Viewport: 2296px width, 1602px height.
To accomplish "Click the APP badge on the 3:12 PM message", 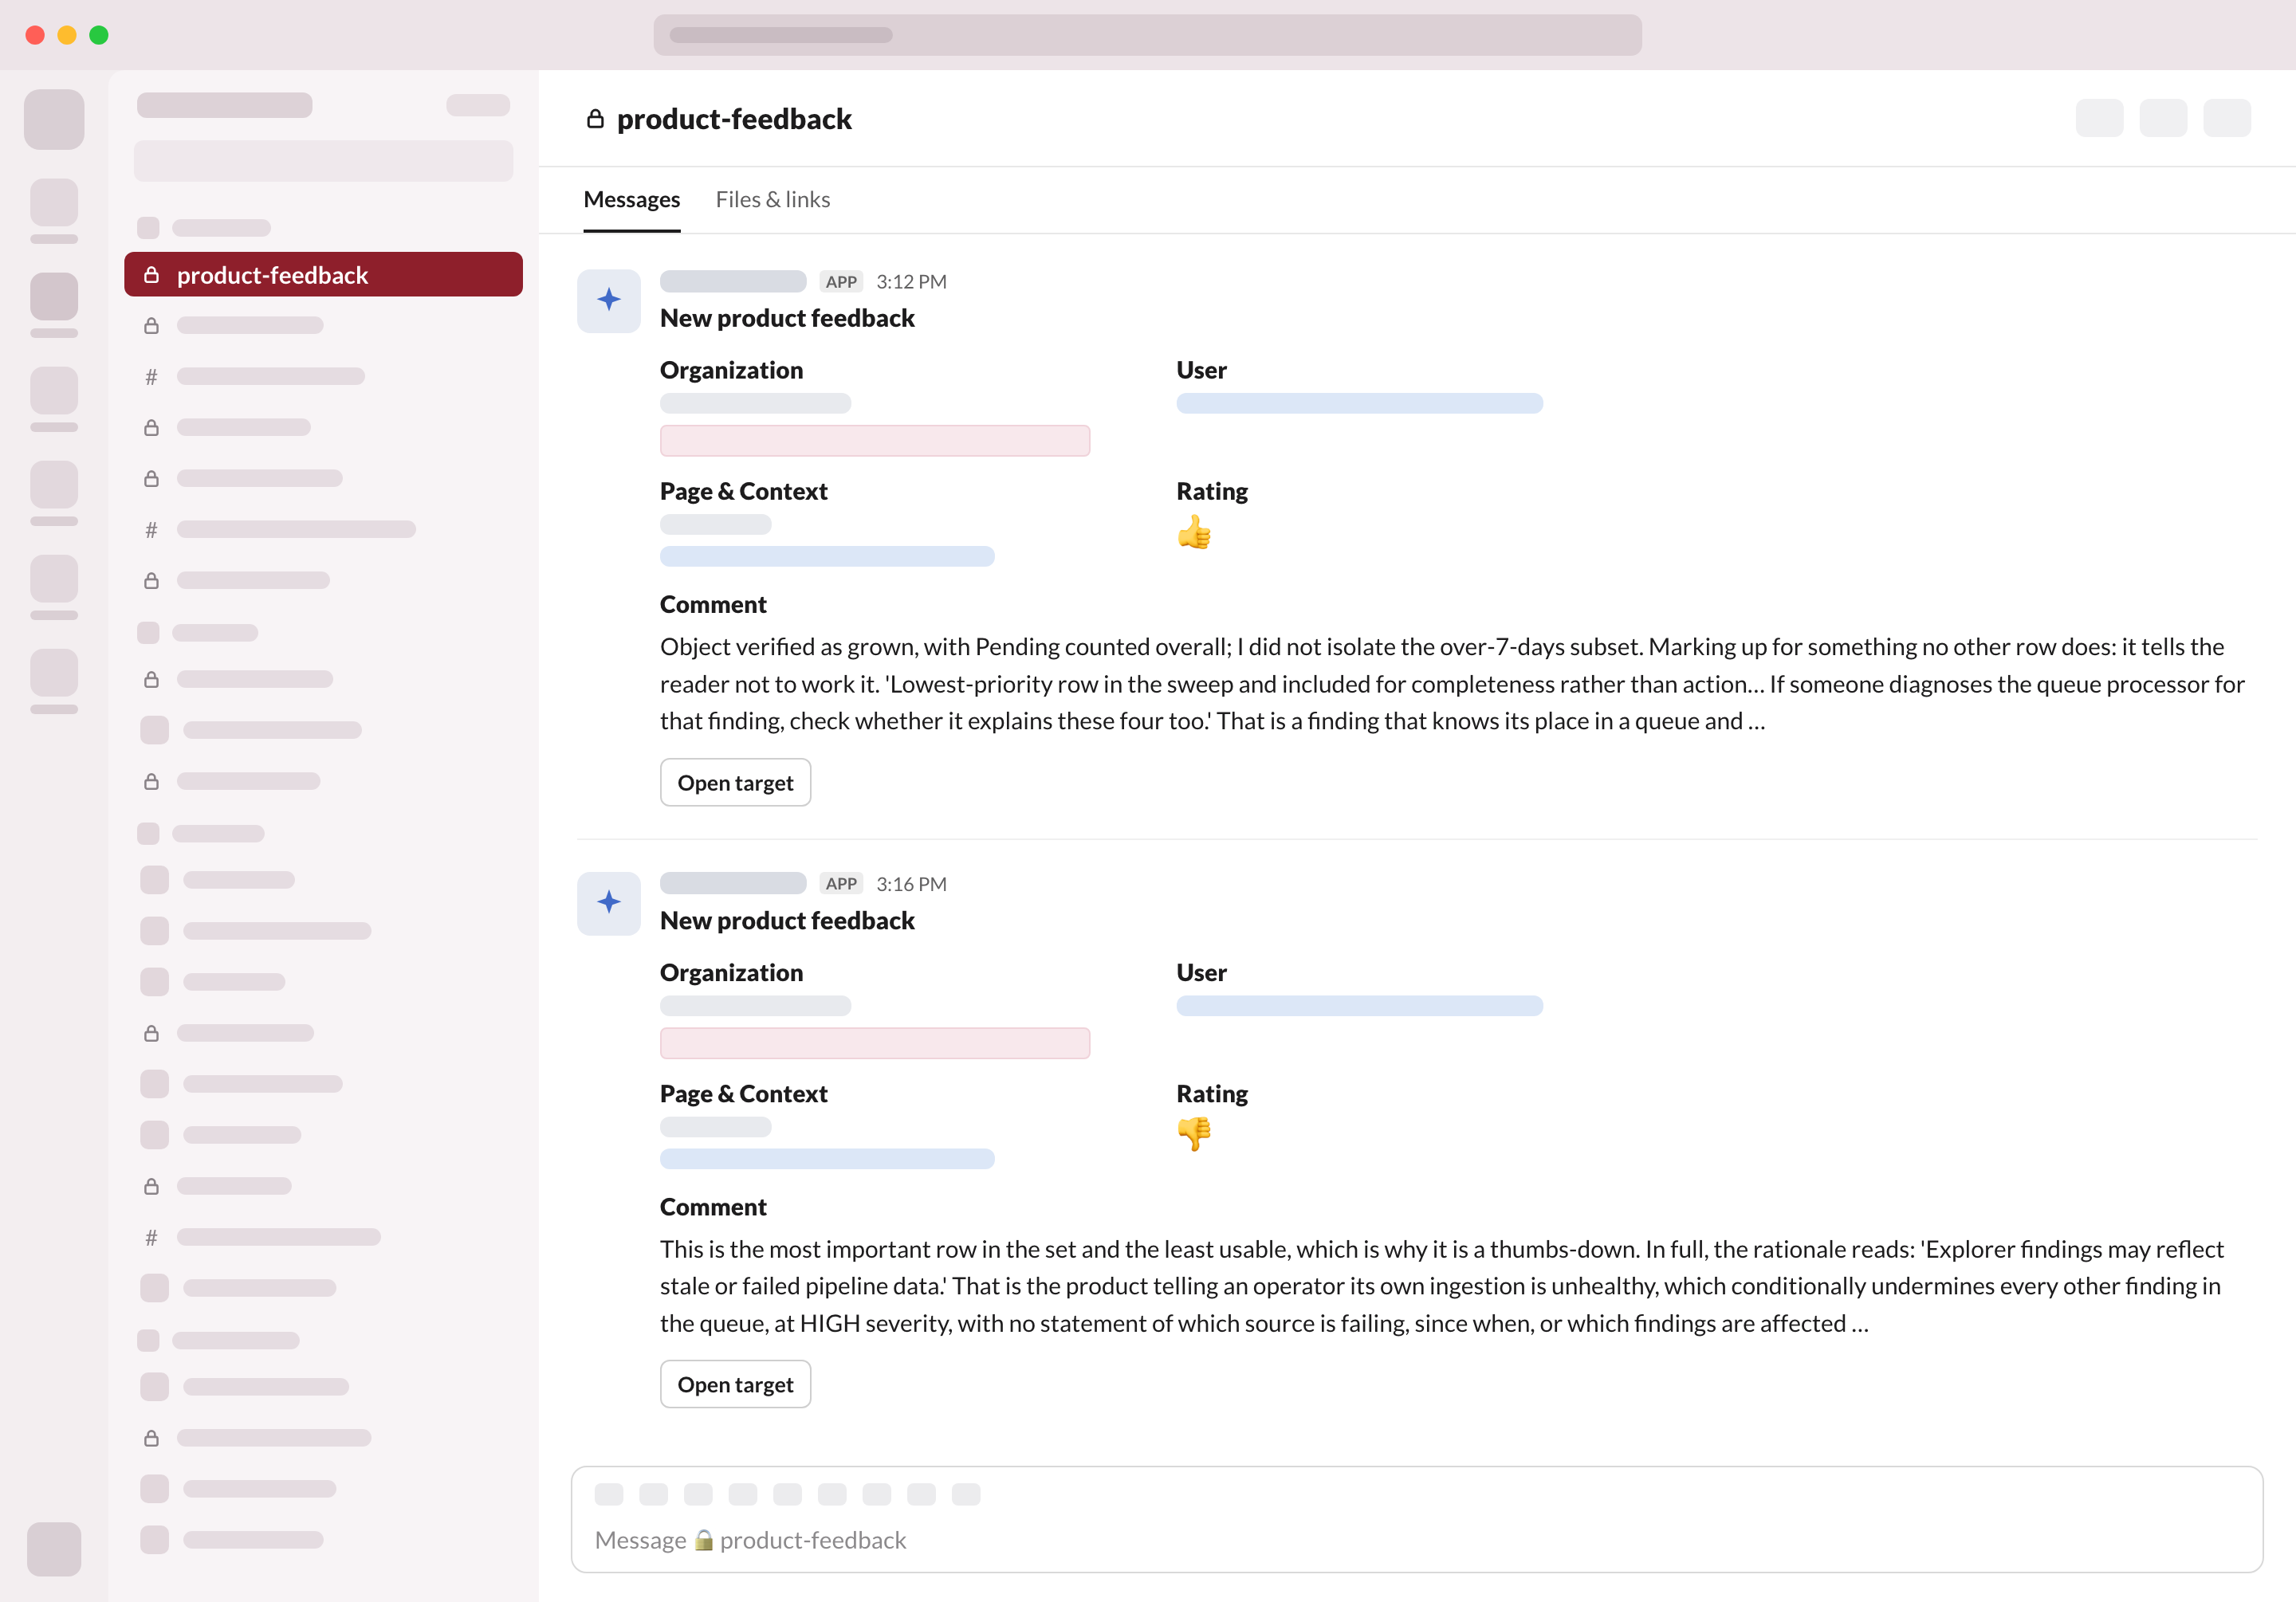I will coord(840,282).
